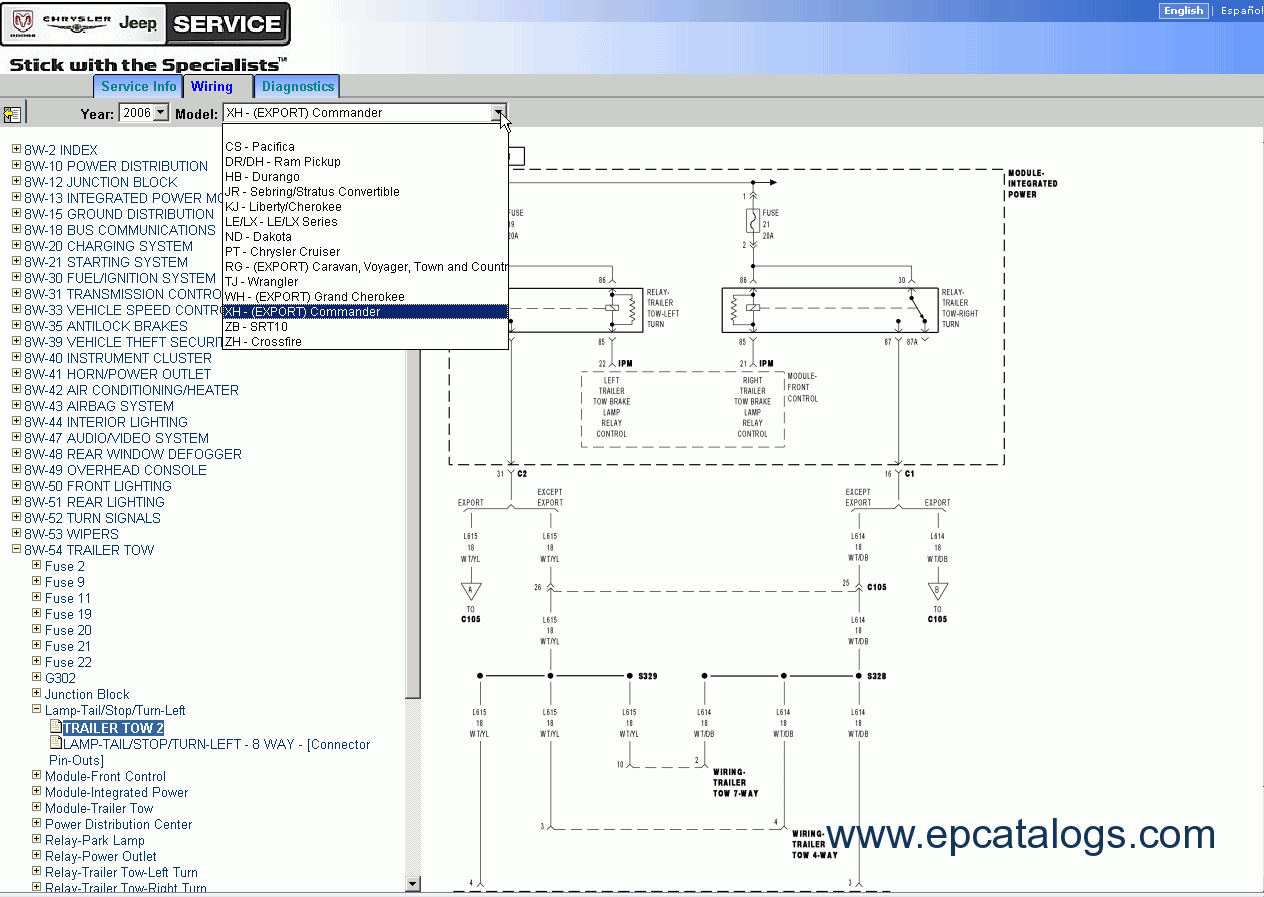Screen dimensions: 1264x897
Task: Click the navigation pane toggle icon
Action: [x=12, y=114]
